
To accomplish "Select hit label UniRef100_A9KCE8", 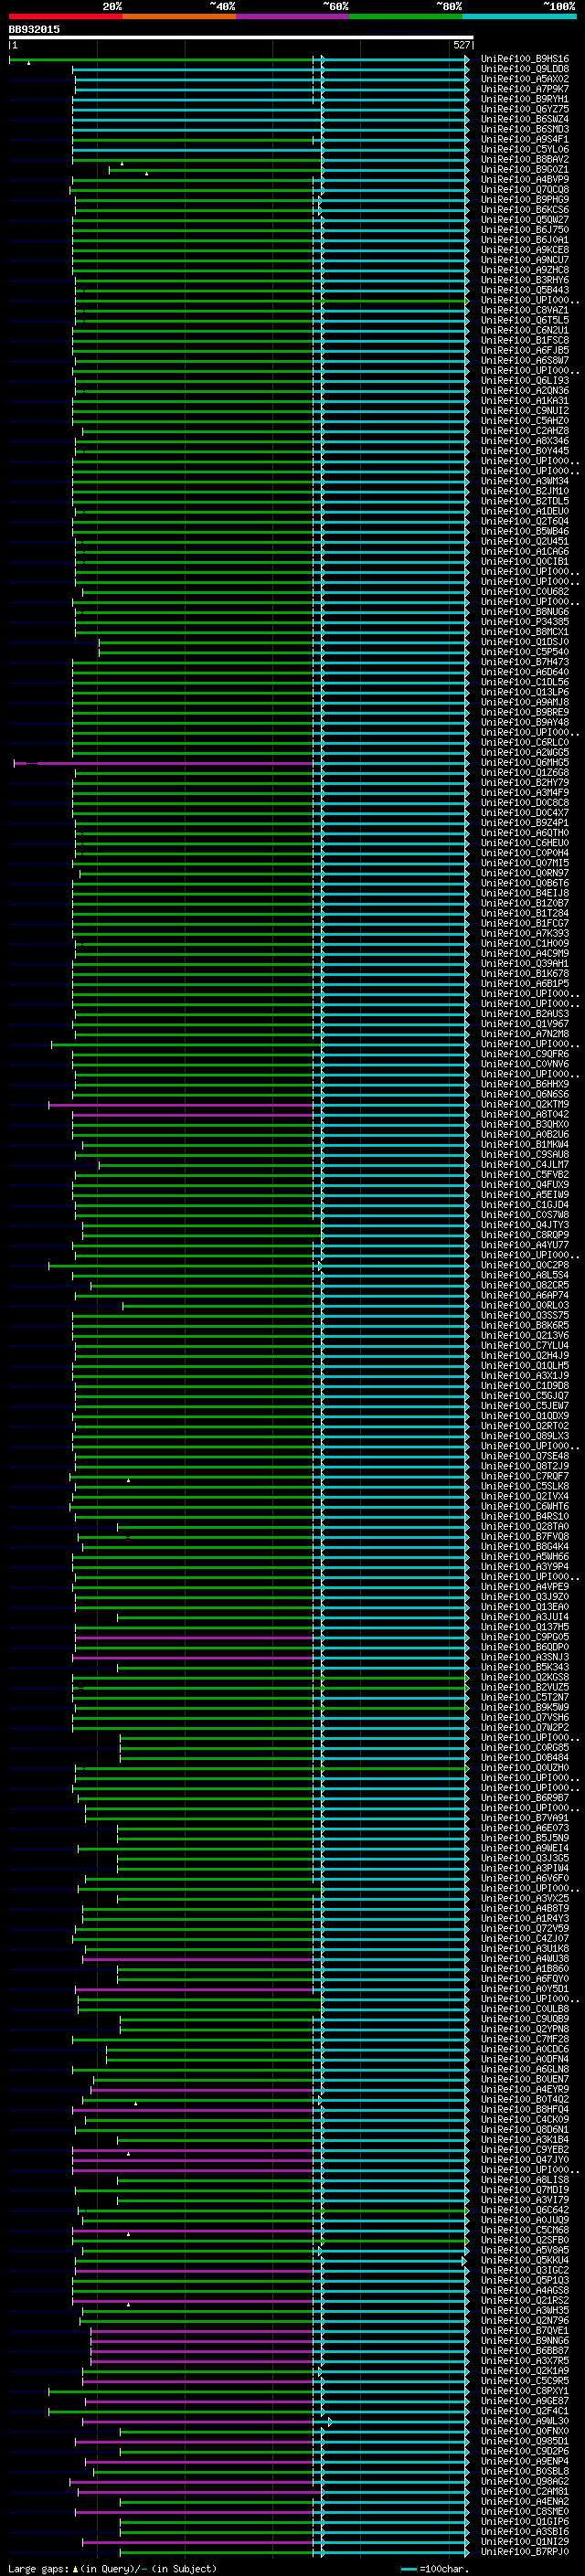I will [x=525, y=250].
